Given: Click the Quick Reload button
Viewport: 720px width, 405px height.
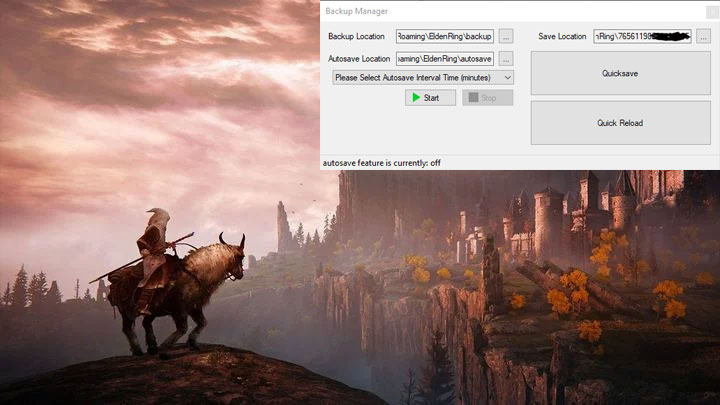Looking at the screenshot, I should pyautogui.click(x=620, y=123).
